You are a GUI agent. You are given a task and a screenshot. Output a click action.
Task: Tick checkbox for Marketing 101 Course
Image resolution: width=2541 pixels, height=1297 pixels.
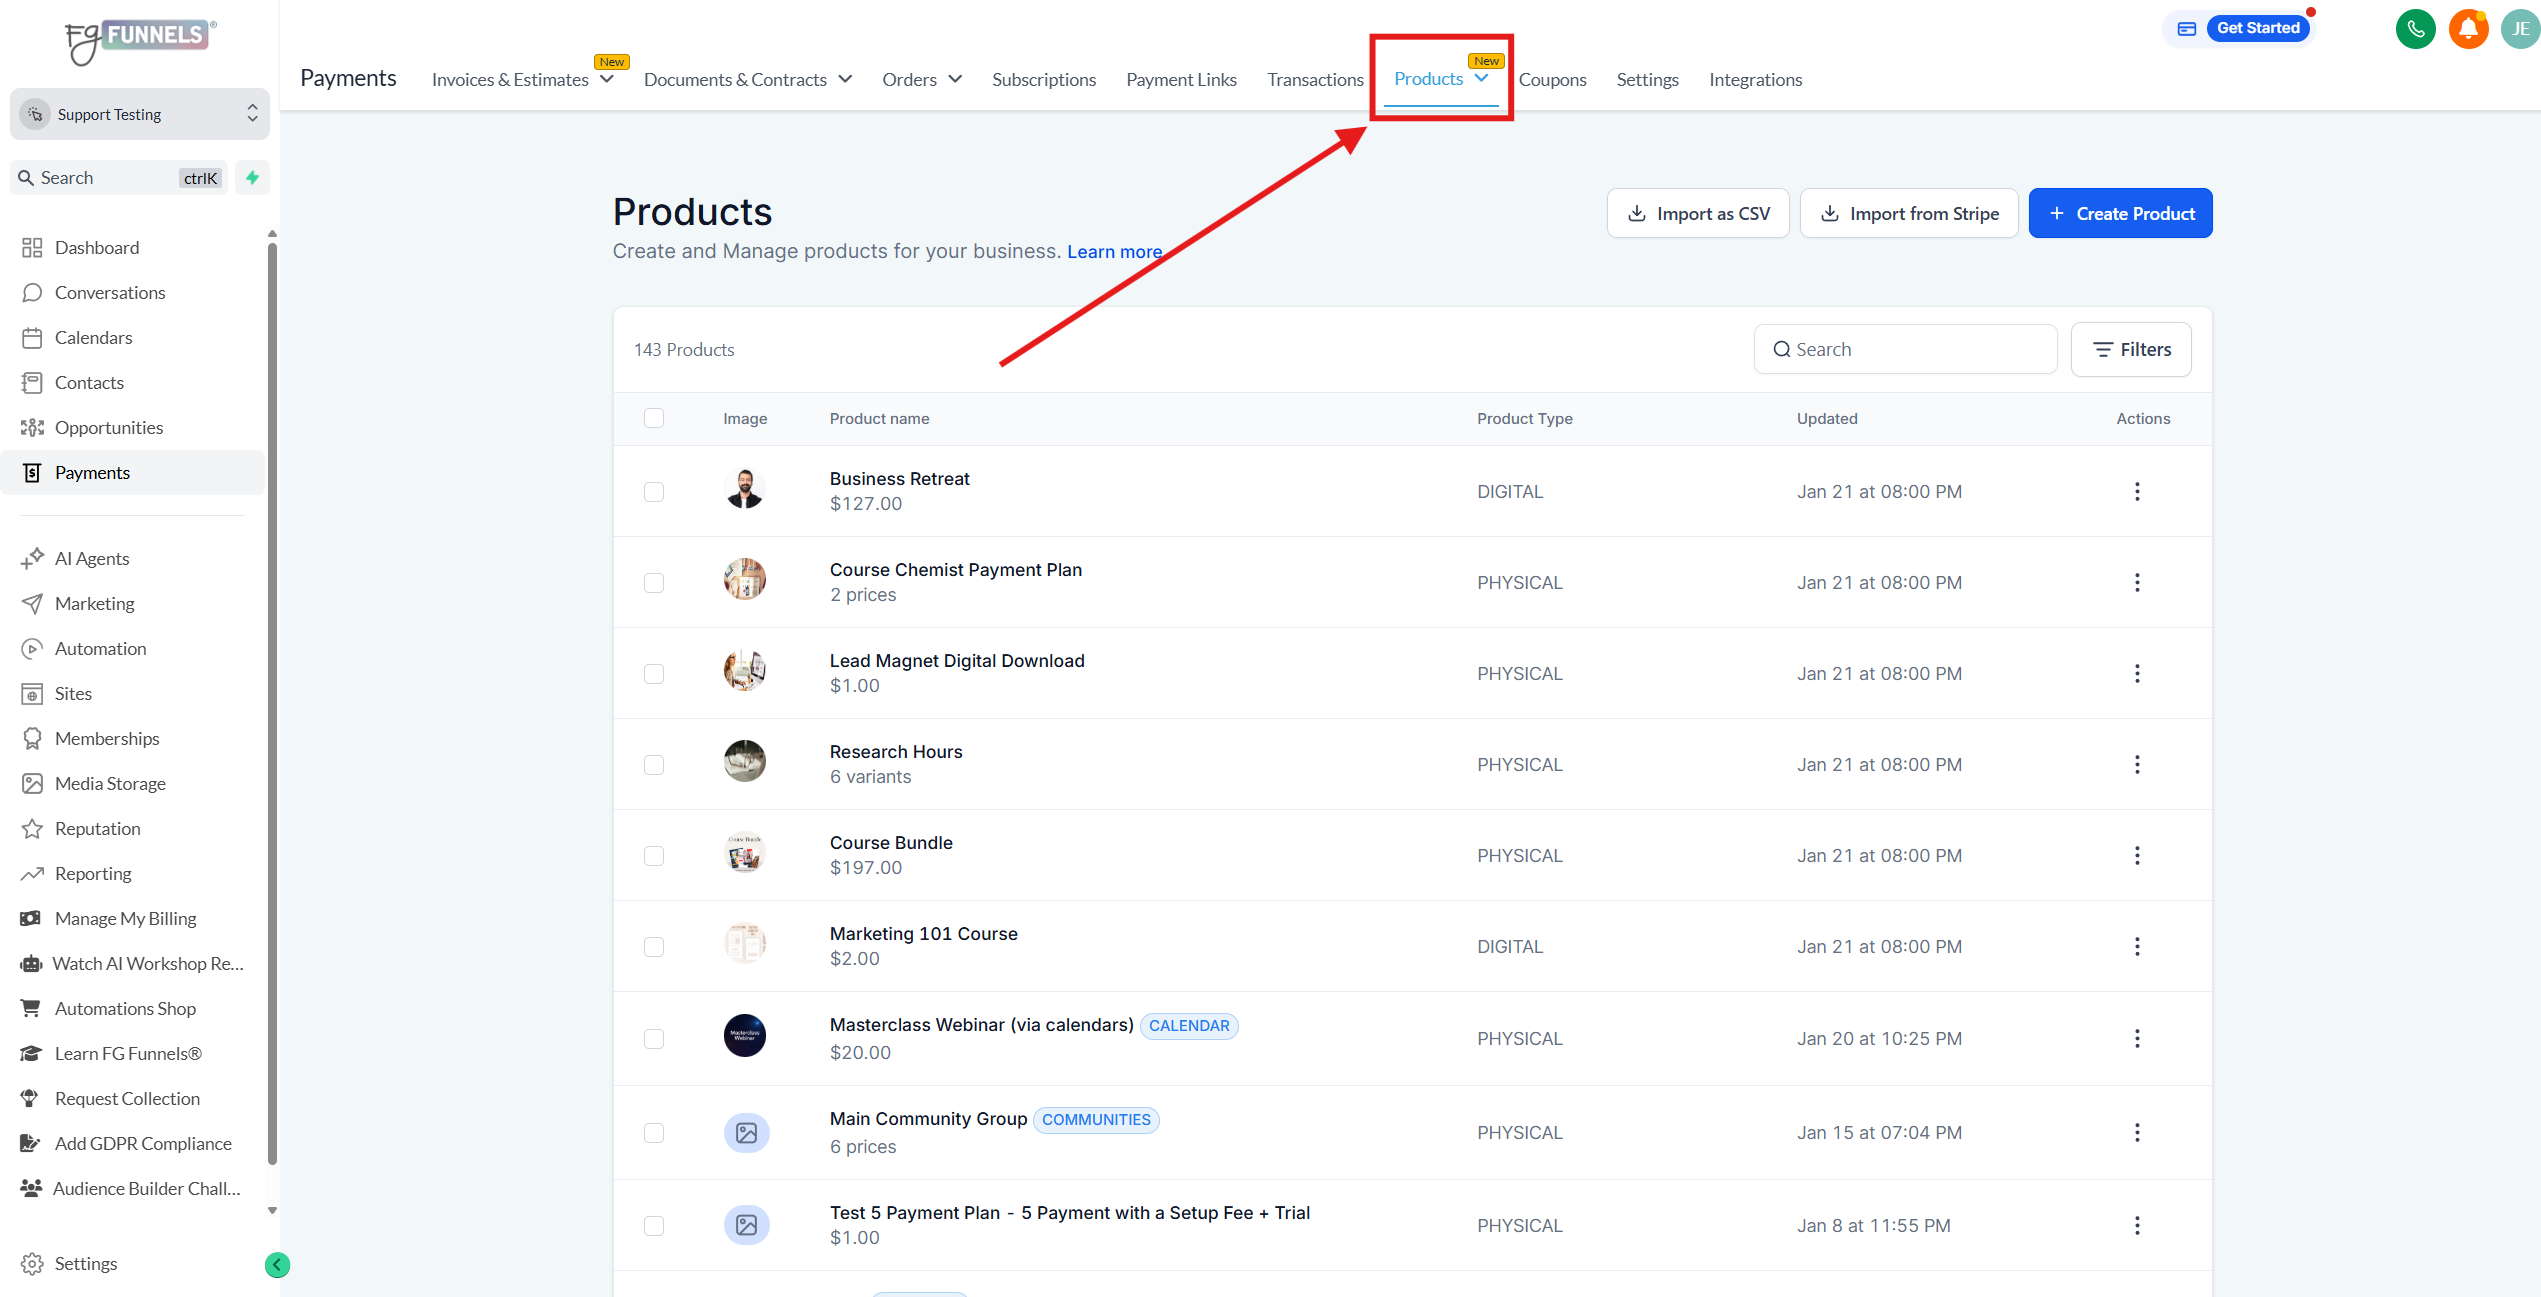click(x=654, y=947)
